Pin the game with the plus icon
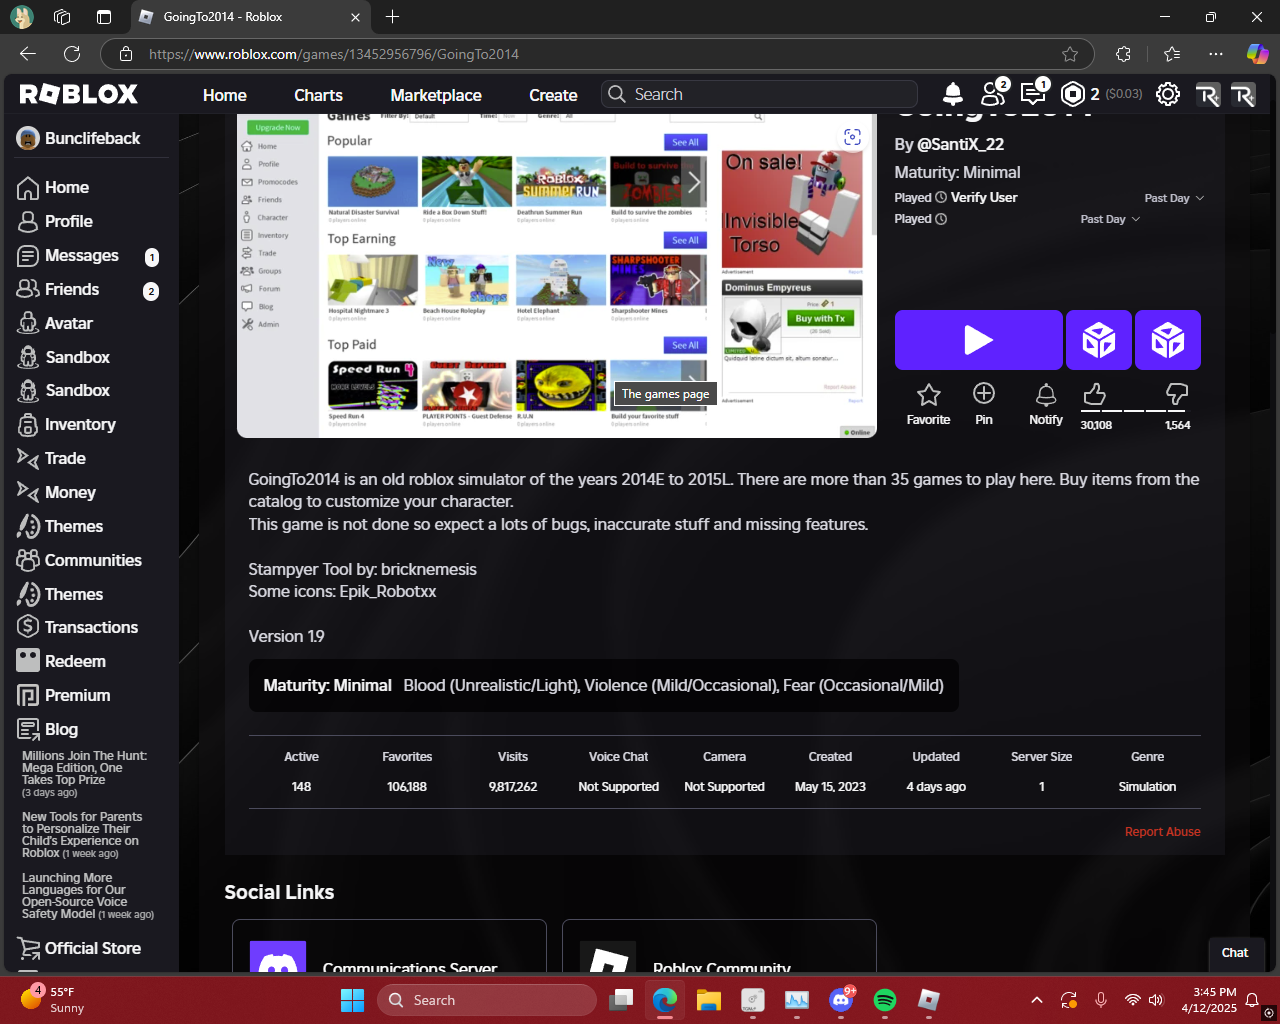 coord(984,404)
